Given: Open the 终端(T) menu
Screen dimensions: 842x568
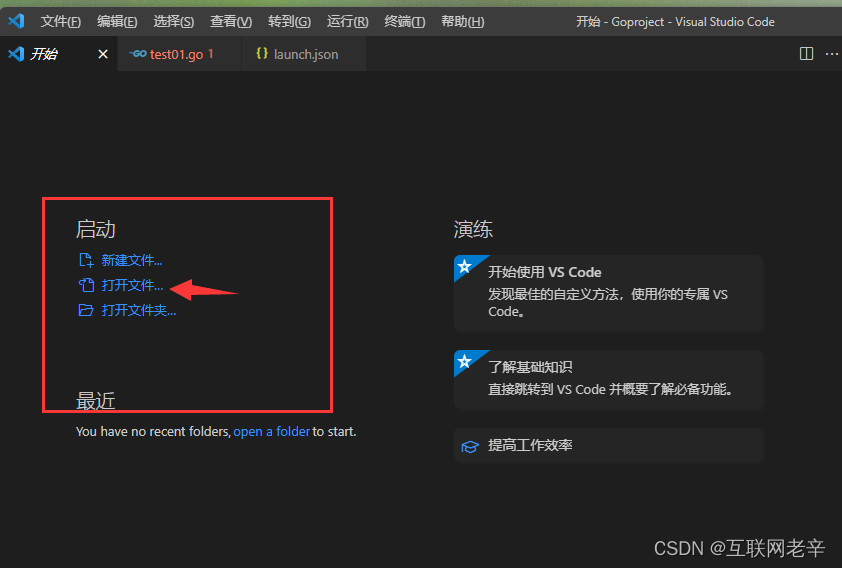Looking at the screenshot, I should click(x=404, y=21).
